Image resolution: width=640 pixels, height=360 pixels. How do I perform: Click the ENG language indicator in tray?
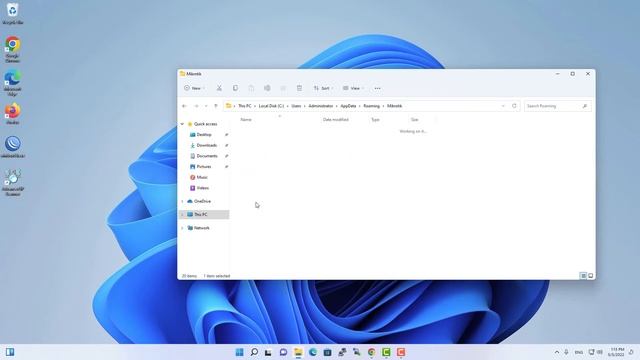[578, 352]
